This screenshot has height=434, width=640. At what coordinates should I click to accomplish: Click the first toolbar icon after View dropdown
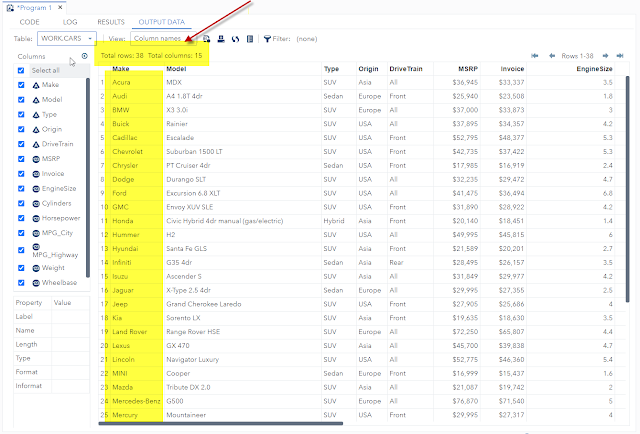[x=207, y=39]
